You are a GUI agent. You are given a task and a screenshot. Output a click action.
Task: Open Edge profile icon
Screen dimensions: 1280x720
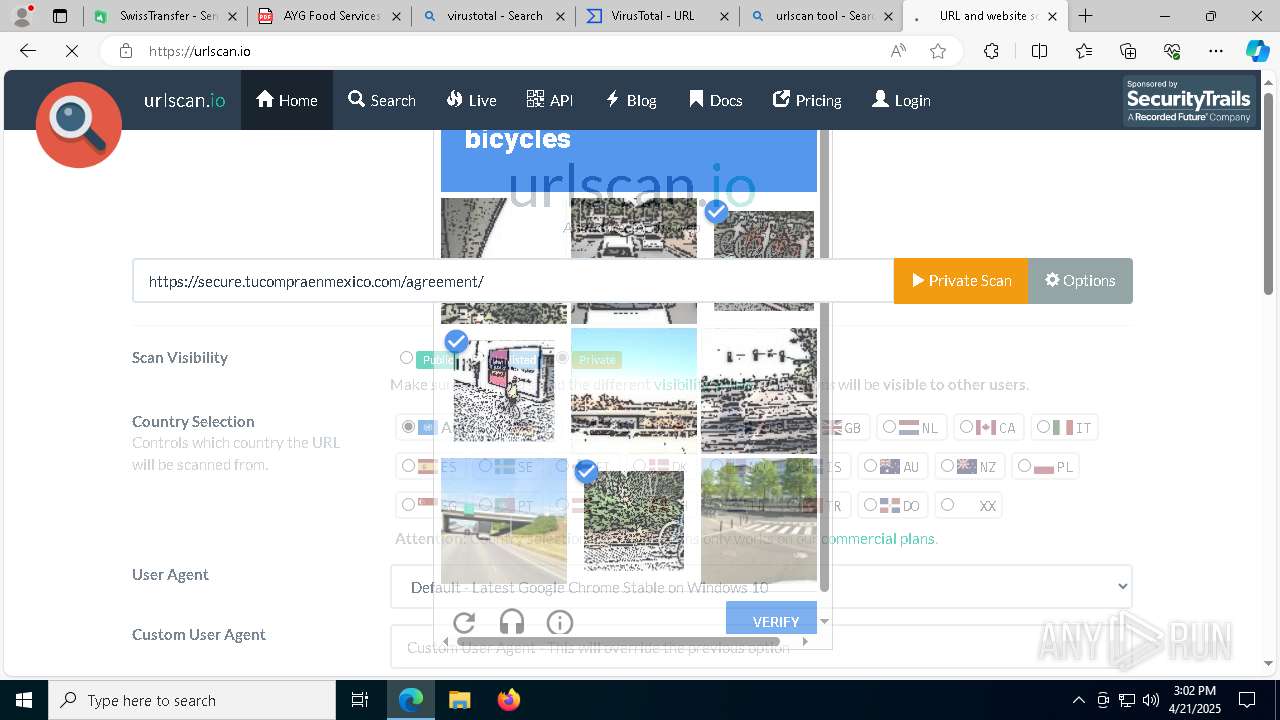point(22,16)
